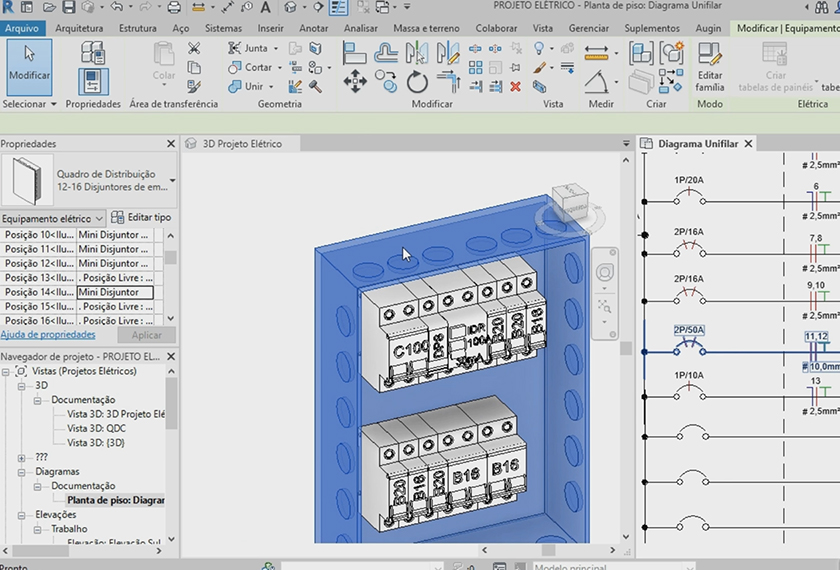Click the Move tool crossed-arrows icon

click(355, 82)
